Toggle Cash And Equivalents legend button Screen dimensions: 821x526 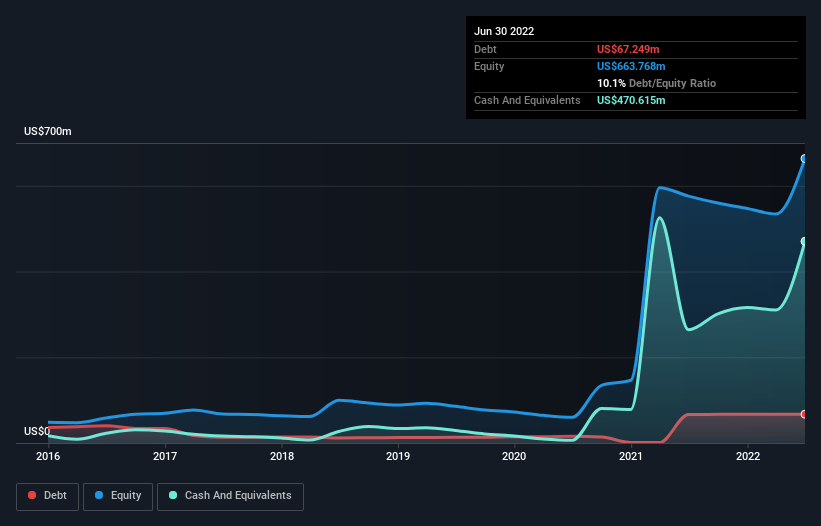click(230, 496)
